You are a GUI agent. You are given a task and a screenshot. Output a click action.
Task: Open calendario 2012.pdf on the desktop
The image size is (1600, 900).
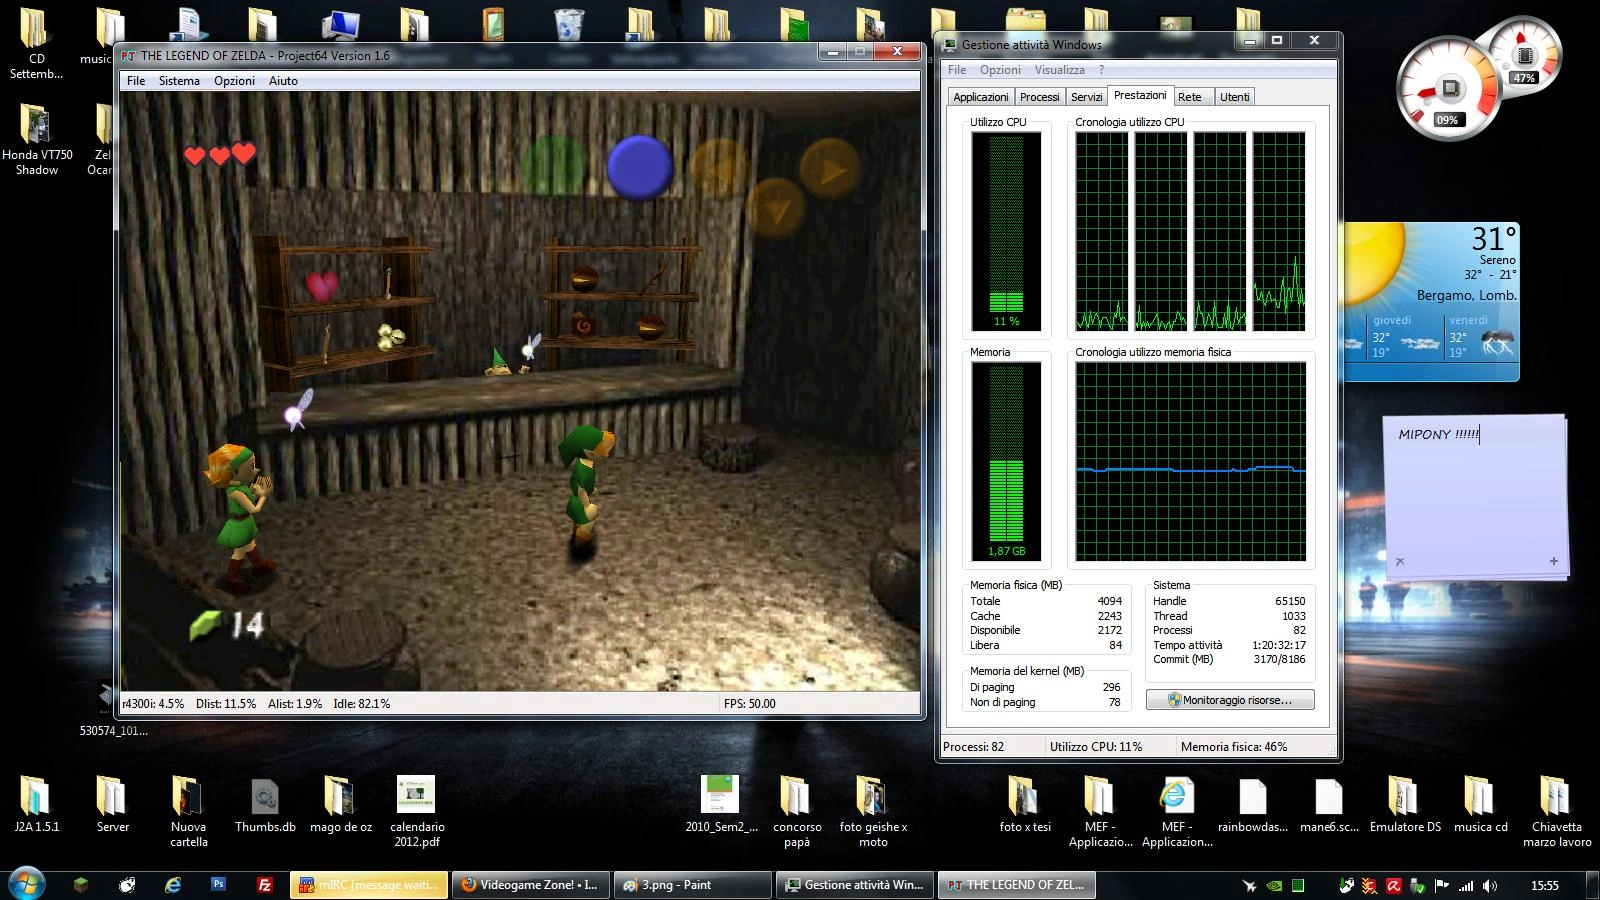coord(417,812)
